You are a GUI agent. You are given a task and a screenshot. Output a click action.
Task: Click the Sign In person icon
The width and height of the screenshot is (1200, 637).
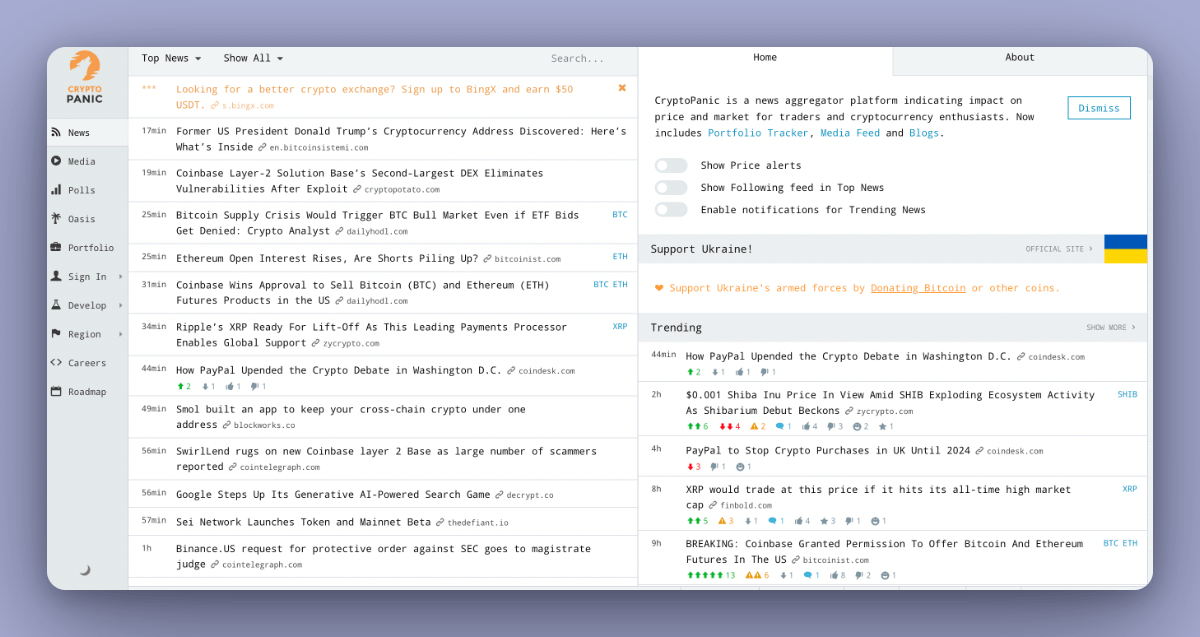56,276
